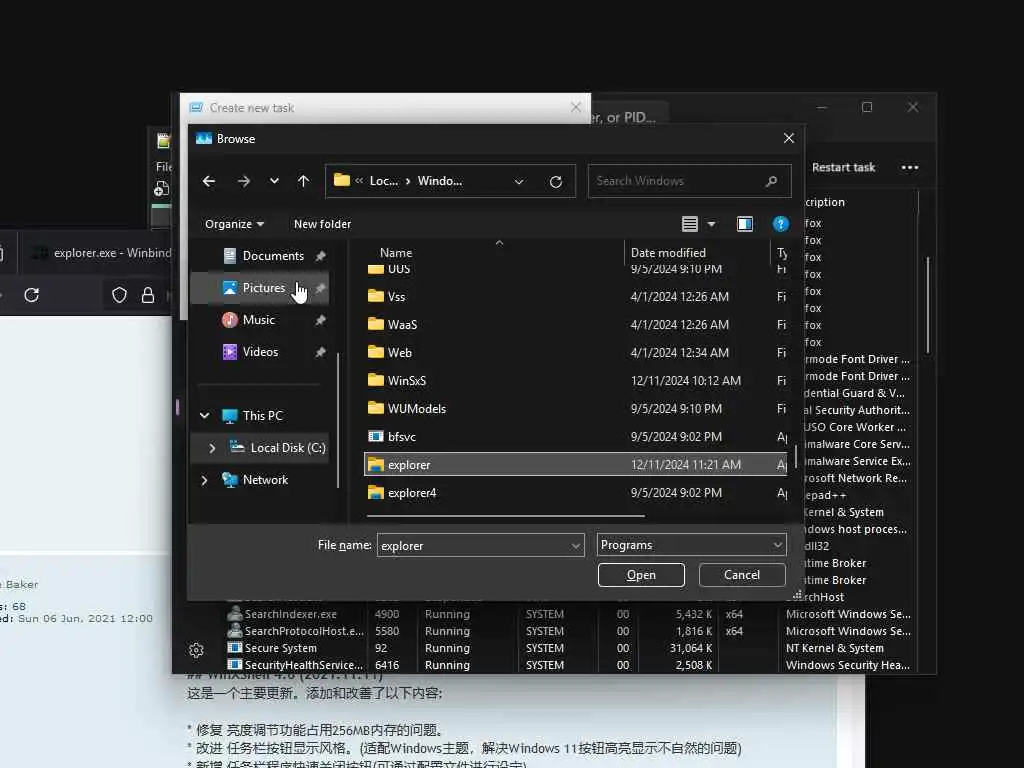Select Network in navigation pane

[265, 480]
